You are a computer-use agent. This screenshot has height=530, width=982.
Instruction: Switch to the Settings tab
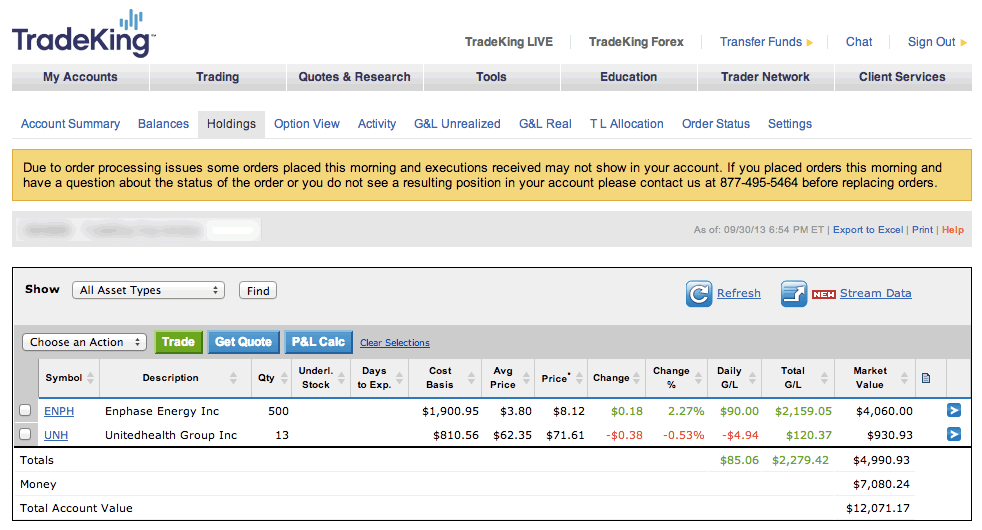pos(790,124)
